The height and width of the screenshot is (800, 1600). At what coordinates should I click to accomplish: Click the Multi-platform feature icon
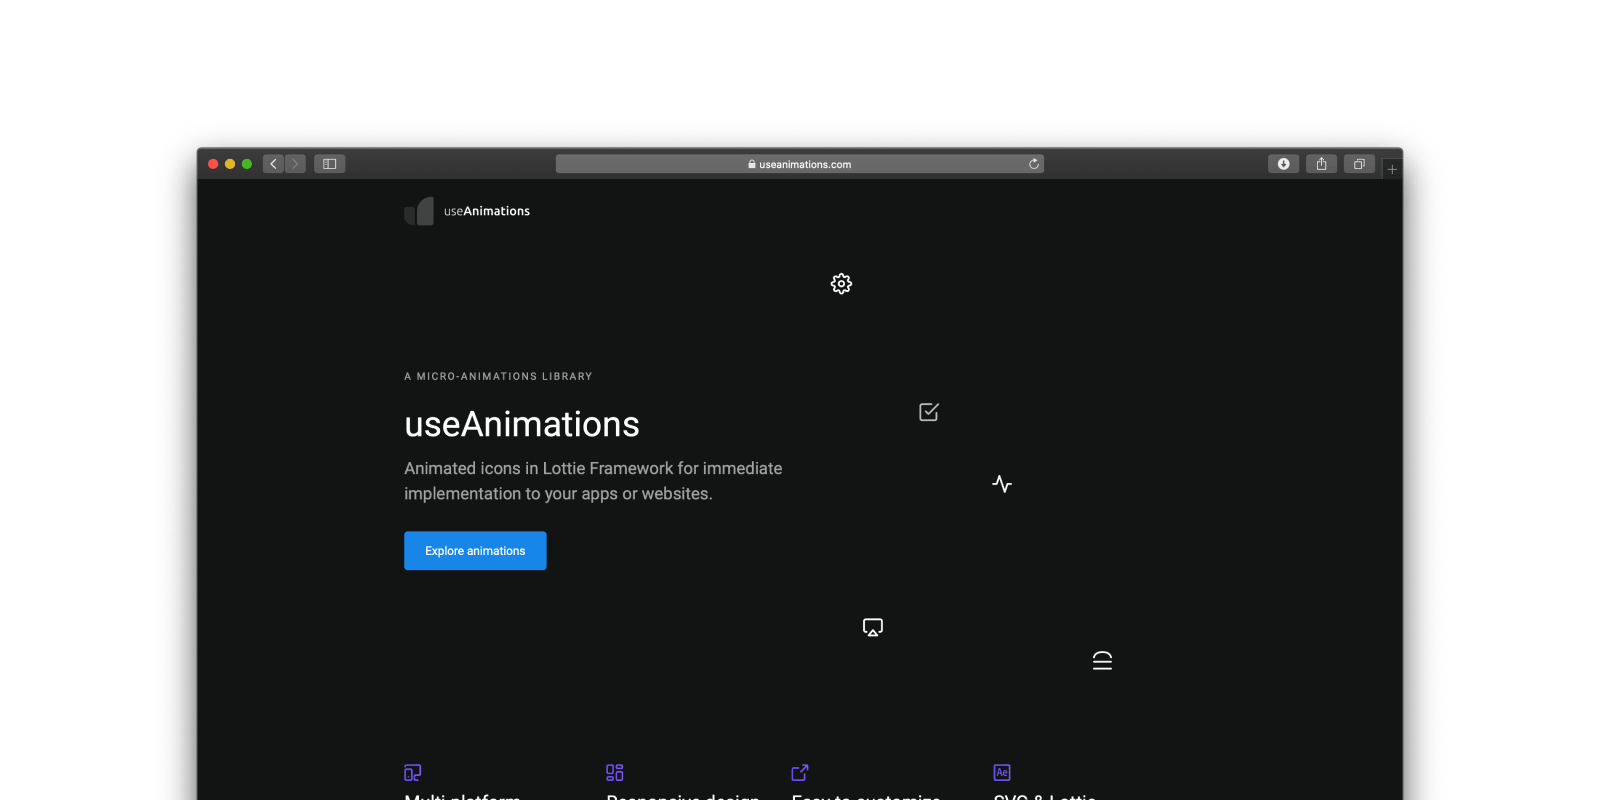click(x=413, y=773)
